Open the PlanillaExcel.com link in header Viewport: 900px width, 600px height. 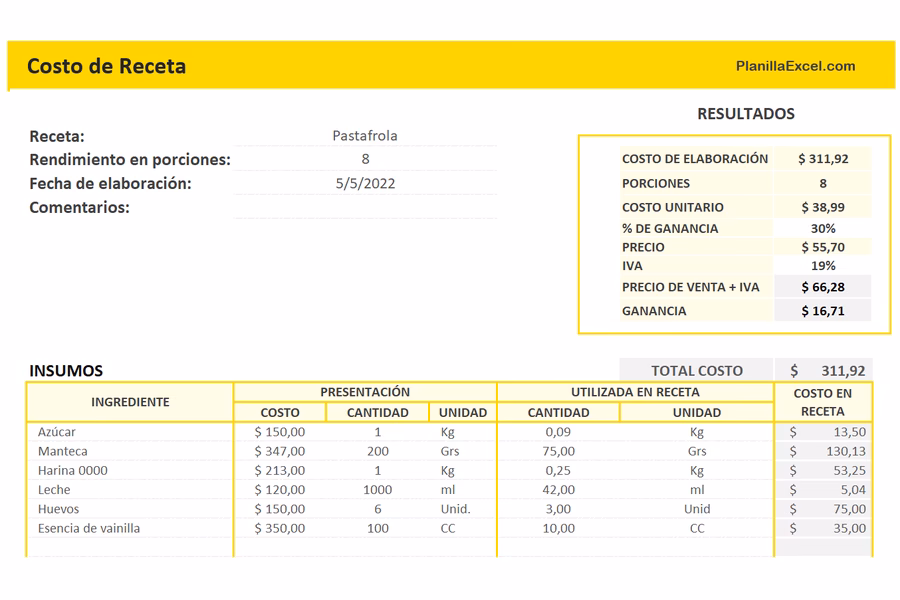[x=795, y=66]
